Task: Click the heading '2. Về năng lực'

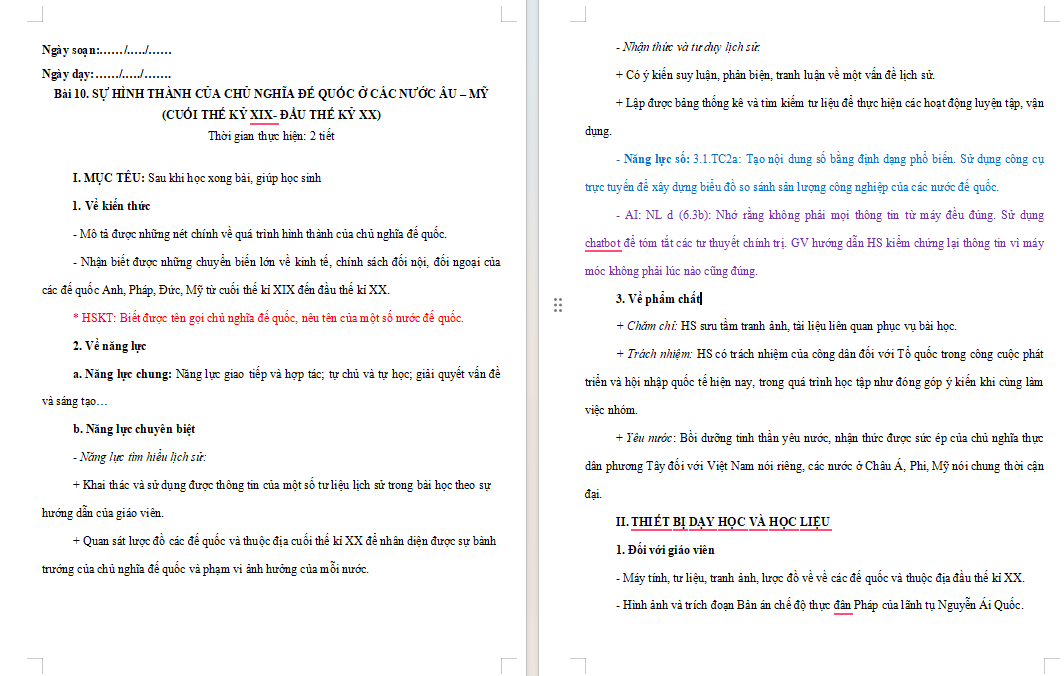Action: pos(109,345)
